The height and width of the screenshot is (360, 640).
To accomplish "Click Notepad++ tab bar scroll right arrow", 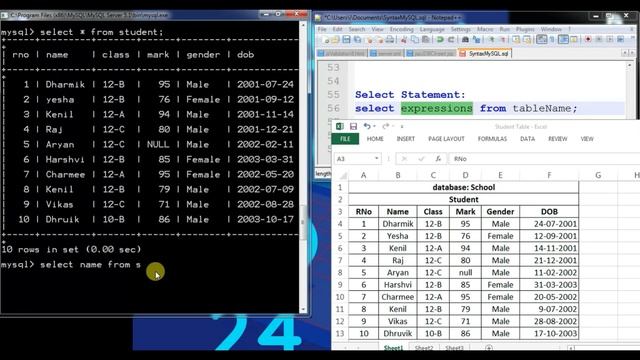I will click(632, 53).
